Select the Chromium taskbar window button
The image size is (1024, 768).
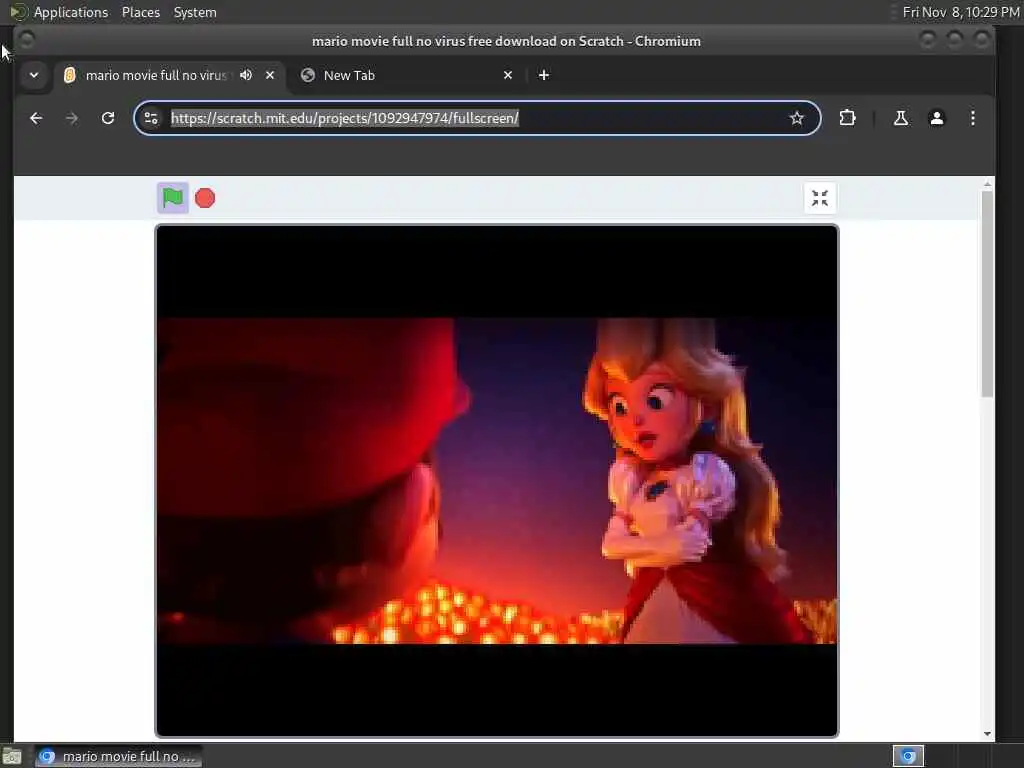click(x=118, y=756)
